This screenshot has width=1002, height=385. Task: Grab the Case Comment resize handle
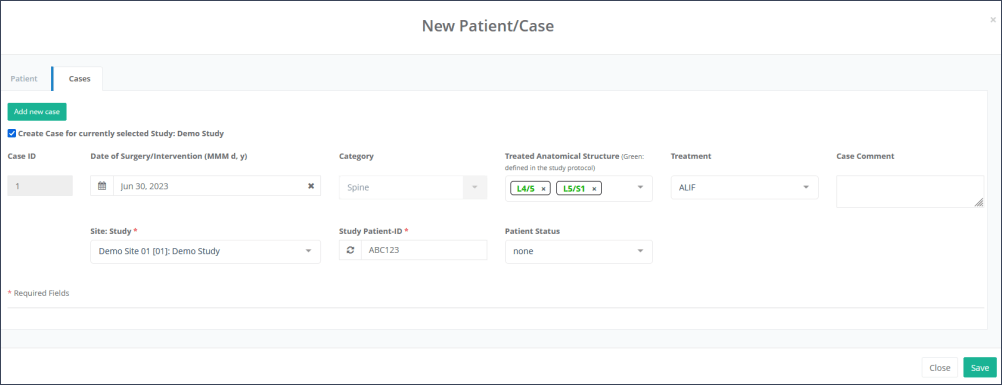click(x=978, y=202)
